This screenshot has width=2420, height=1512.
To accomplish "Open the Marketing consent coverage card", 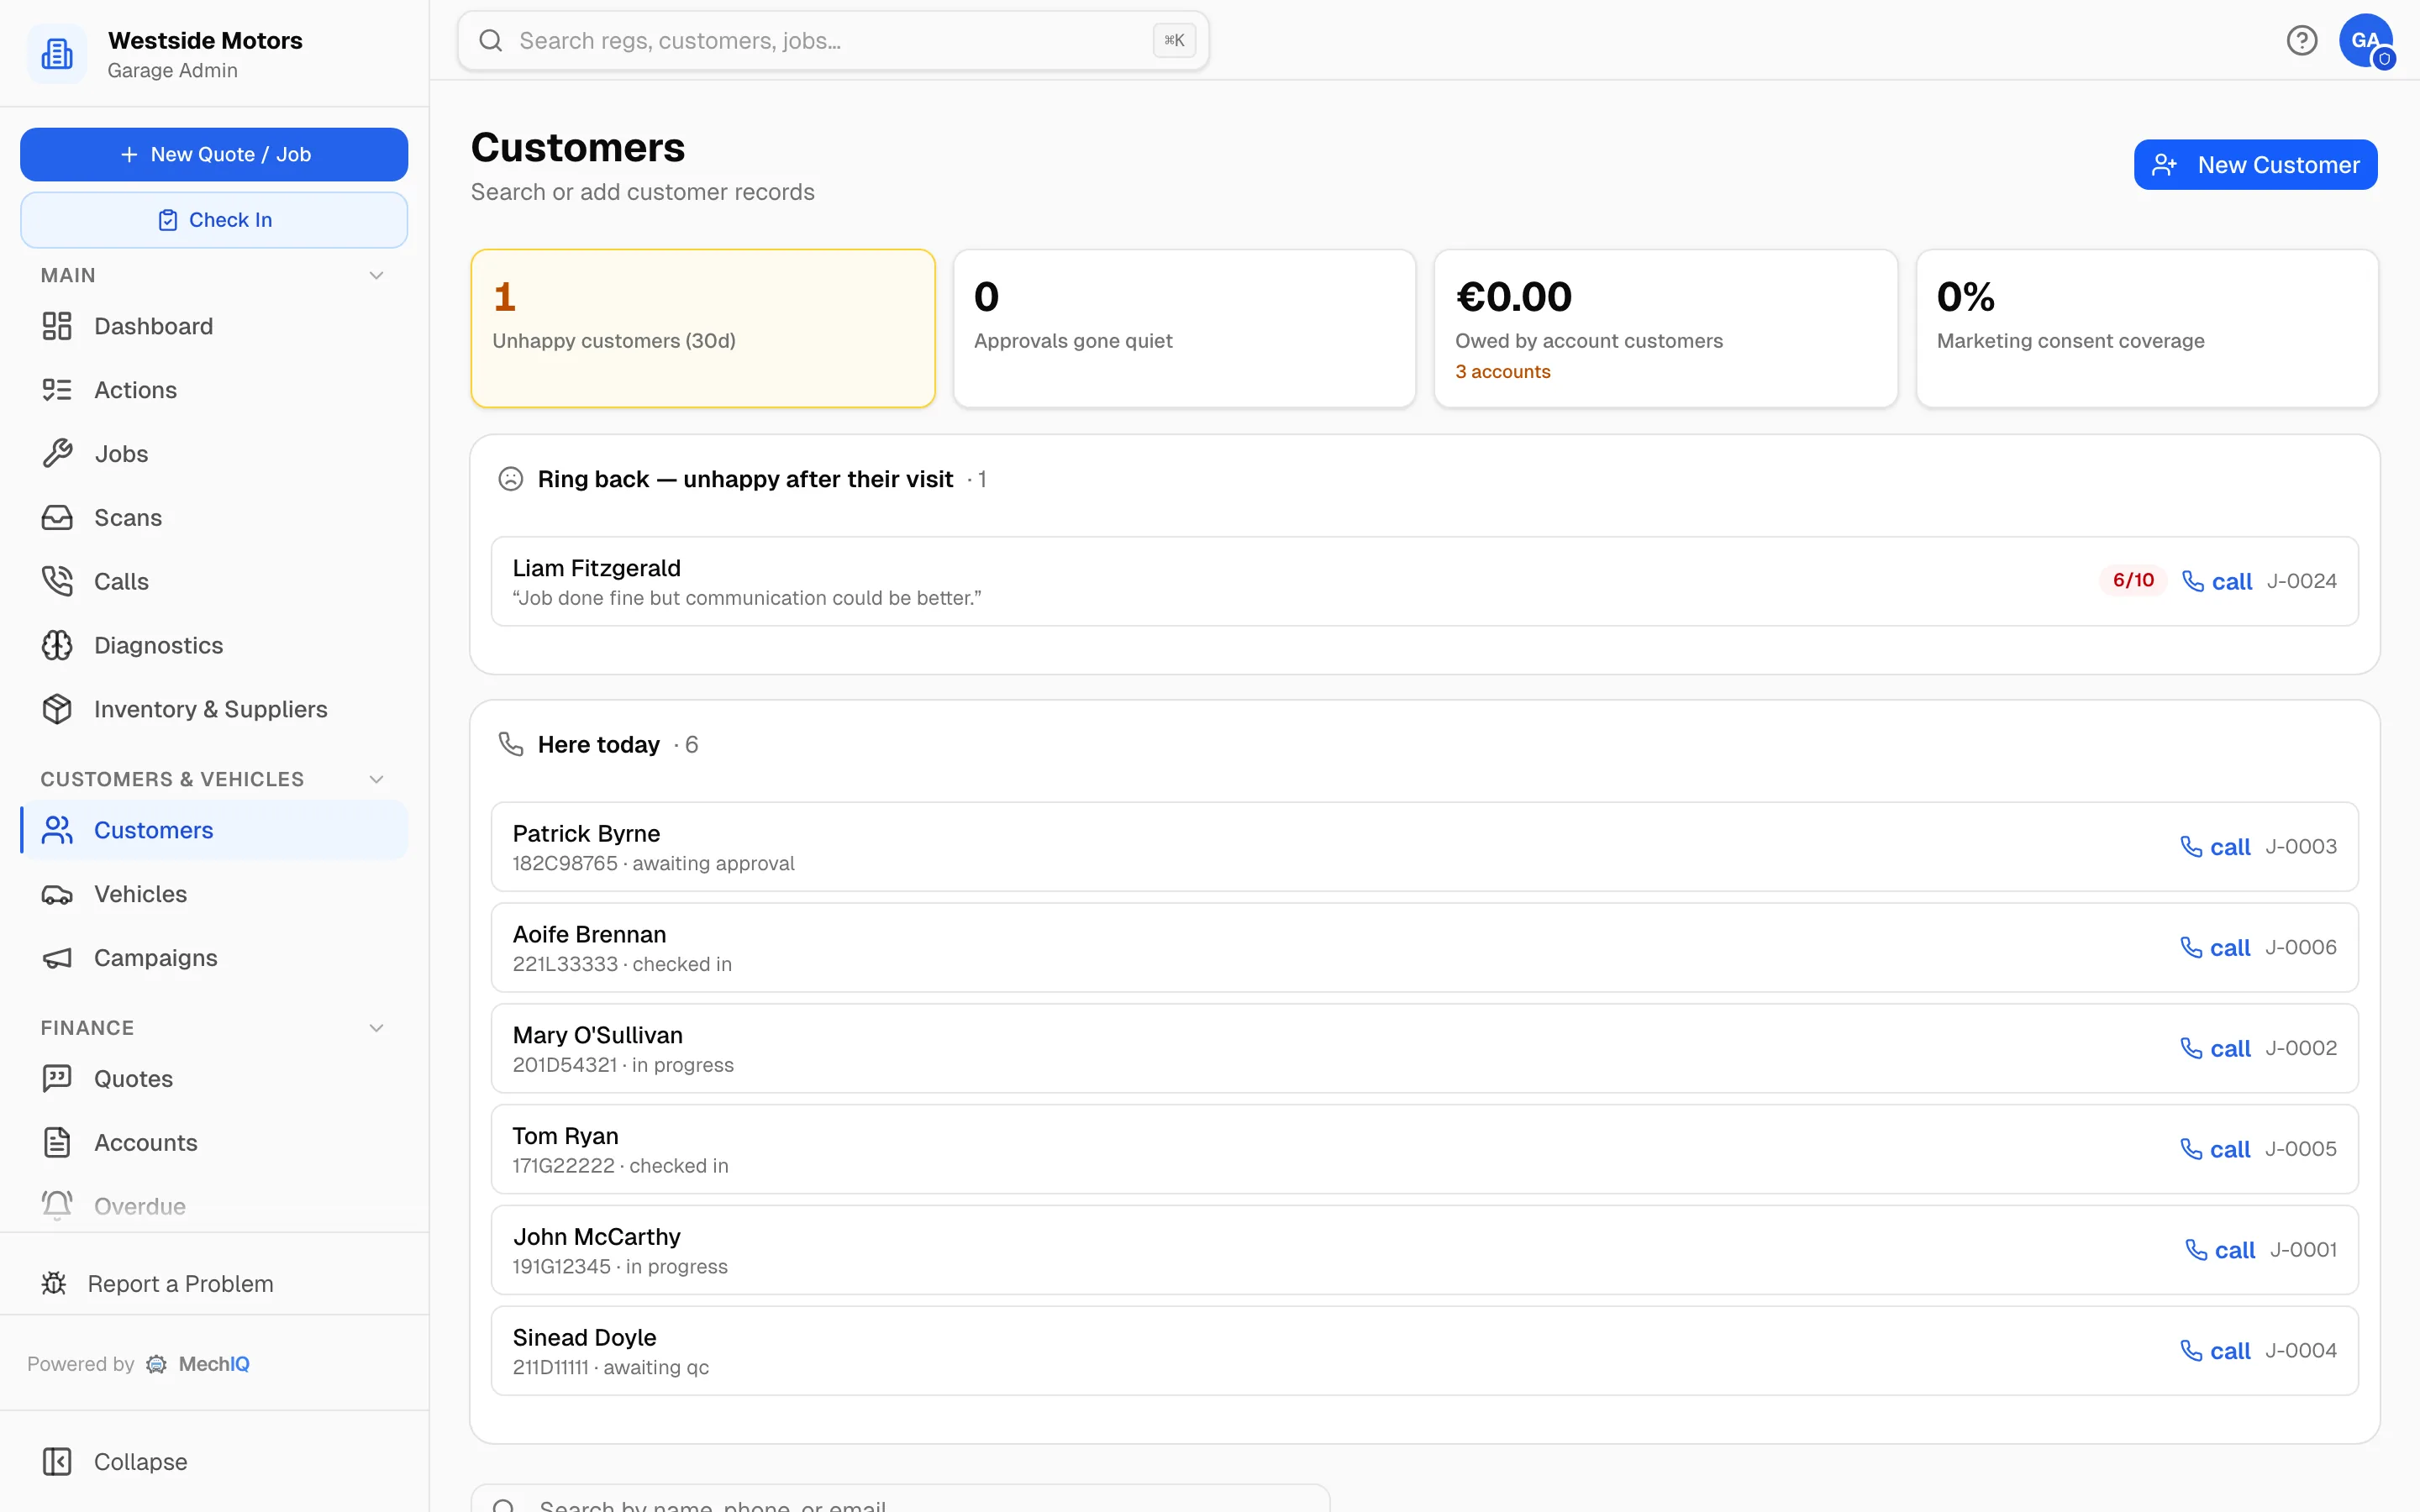I will point(2147,328).
